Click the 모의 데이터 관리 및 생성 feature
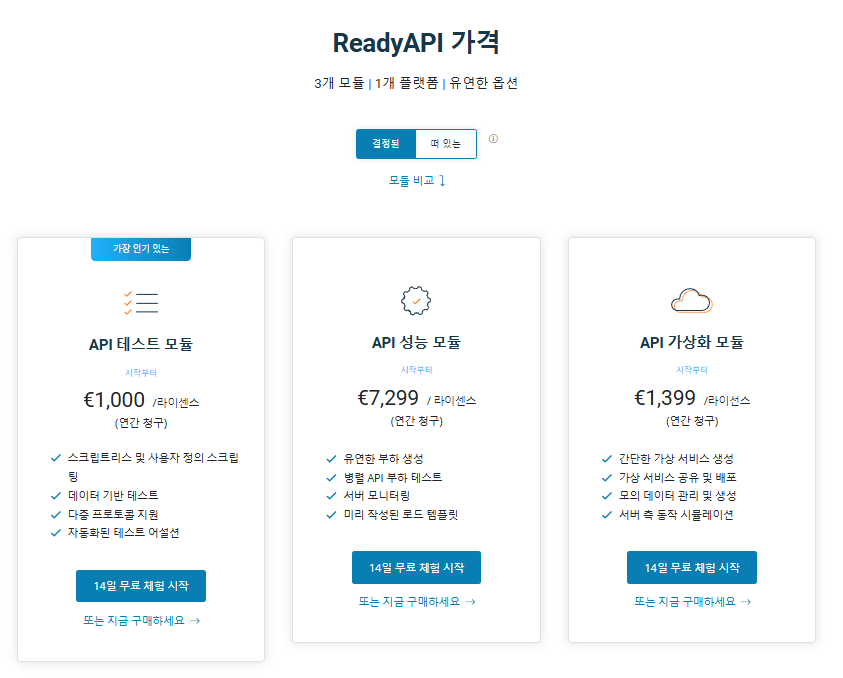This screenshot has width=843, height=678. click(677, 495)
